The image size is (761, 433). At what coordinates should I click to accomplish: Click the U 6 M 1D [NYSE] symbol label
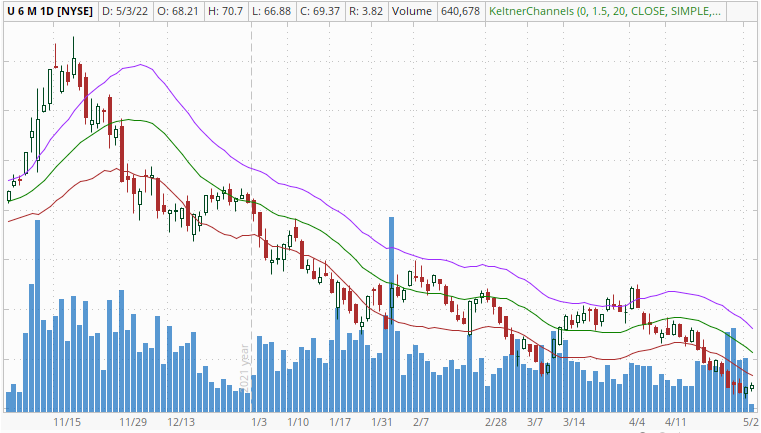(x=50, y=11)
